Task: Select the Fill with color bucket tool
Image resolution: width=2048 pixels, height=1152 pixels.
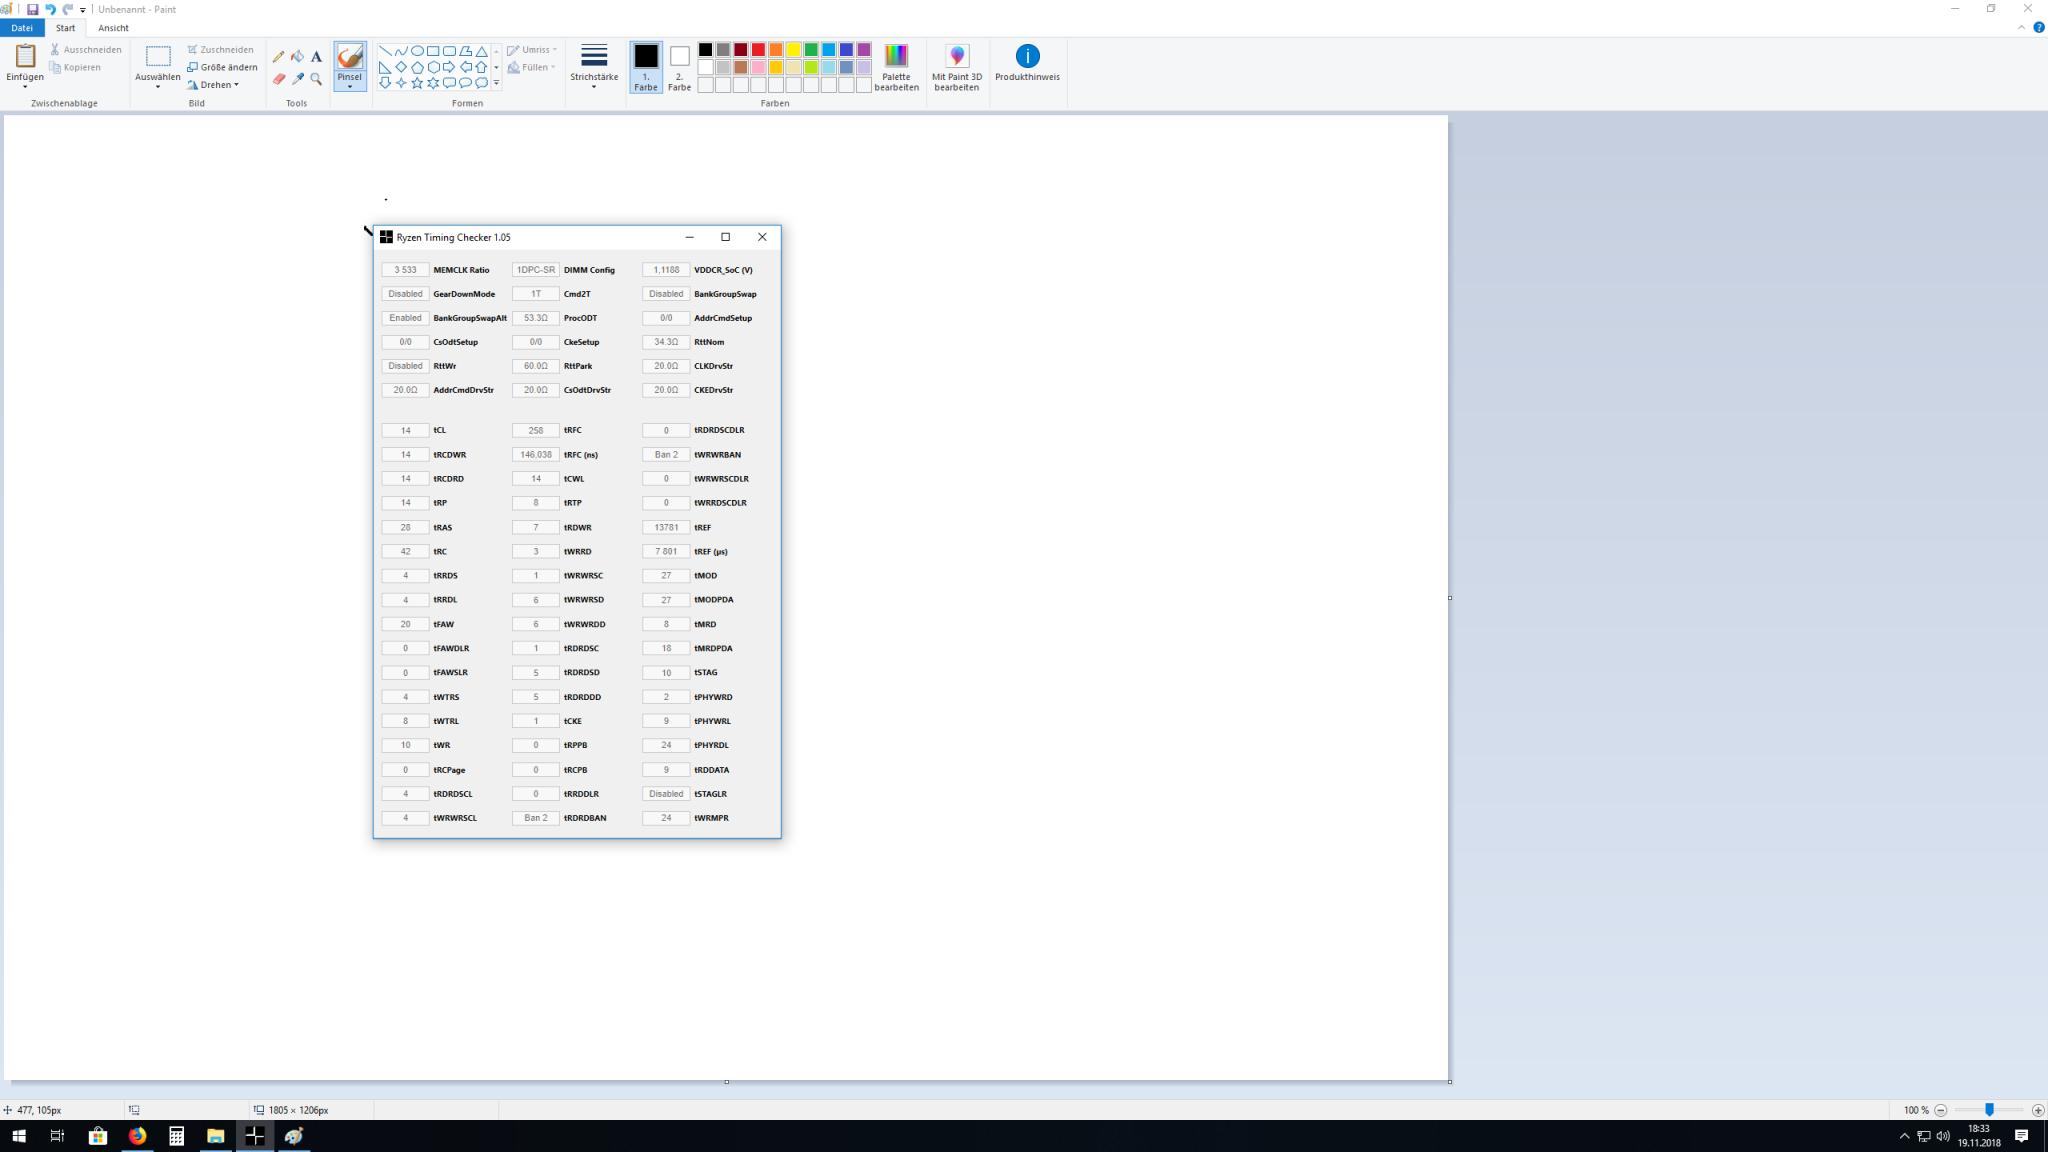Action: (297, 57)
